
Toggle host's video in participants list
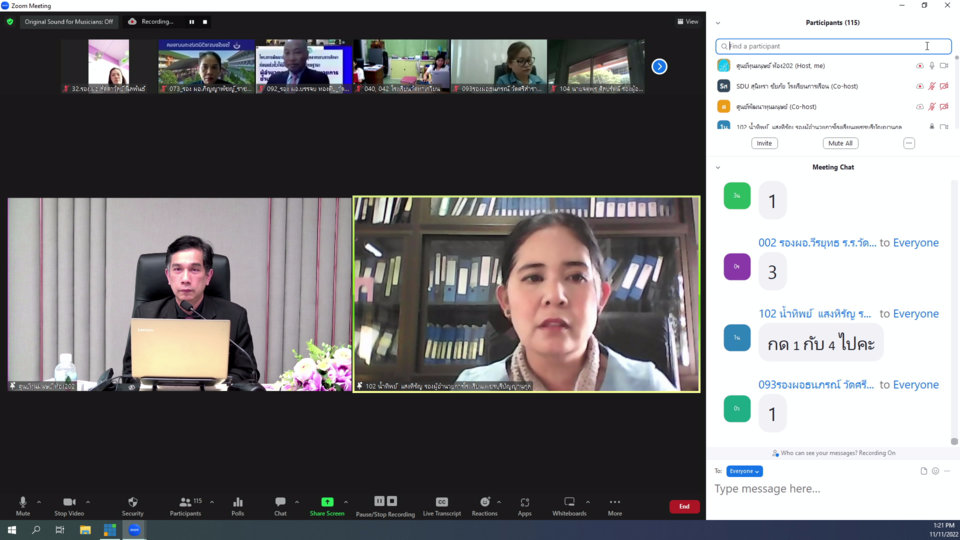pyautogui.click(x=944, y=66)
